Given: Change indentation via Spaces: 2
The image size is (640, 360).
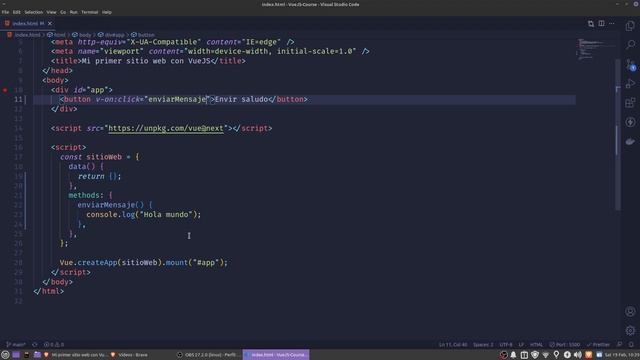Looking at the screenshot, I should point(483,344).
